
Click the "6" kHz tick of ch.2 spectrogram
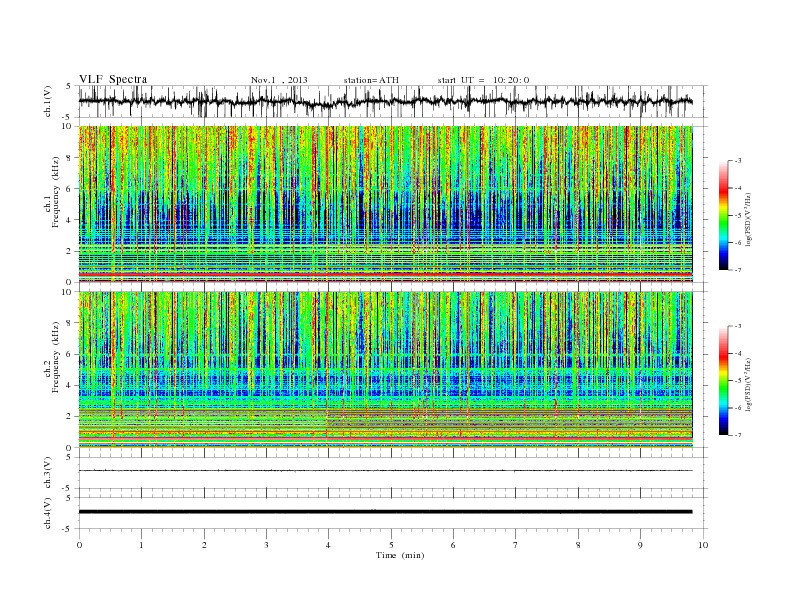tap(70, 354)
